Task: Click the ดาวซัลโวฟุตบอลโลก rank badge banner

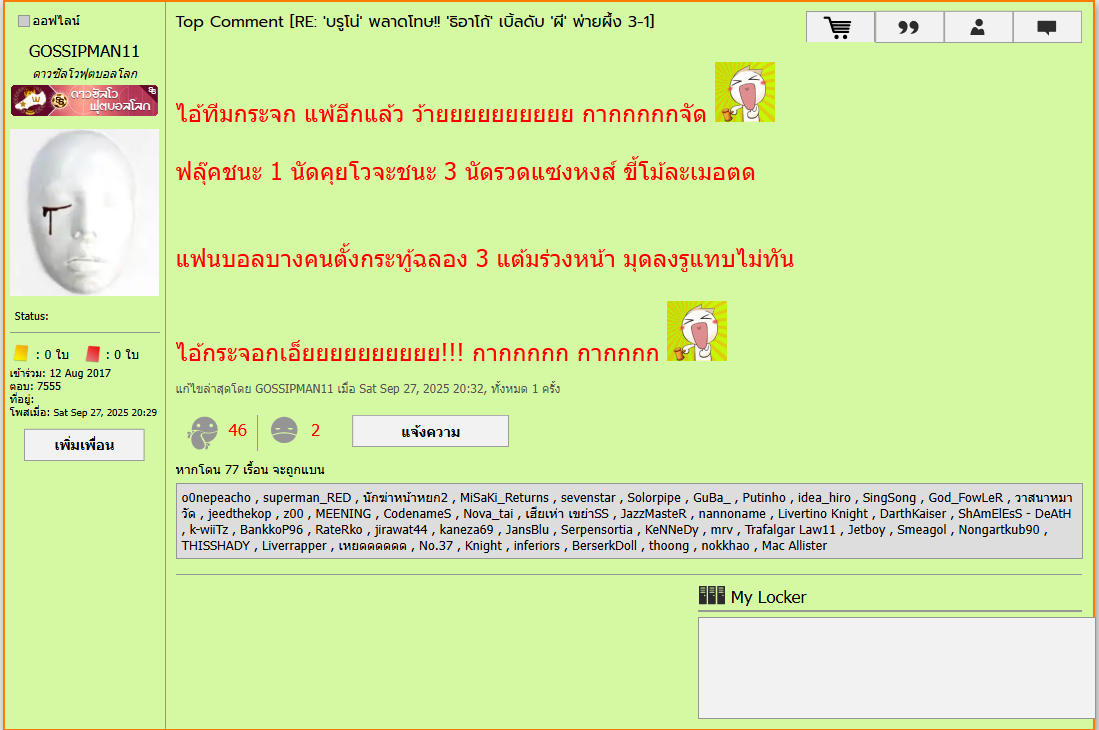Action: coord(84,101)
